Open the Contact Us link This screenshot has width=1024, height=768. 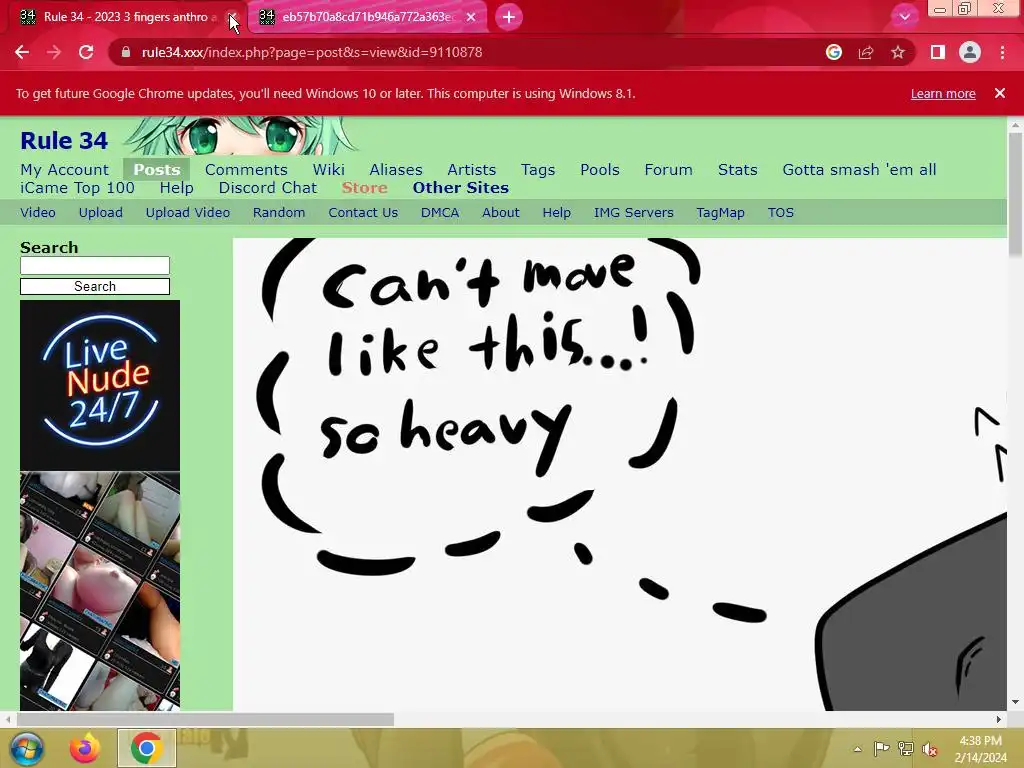point(363,213)
